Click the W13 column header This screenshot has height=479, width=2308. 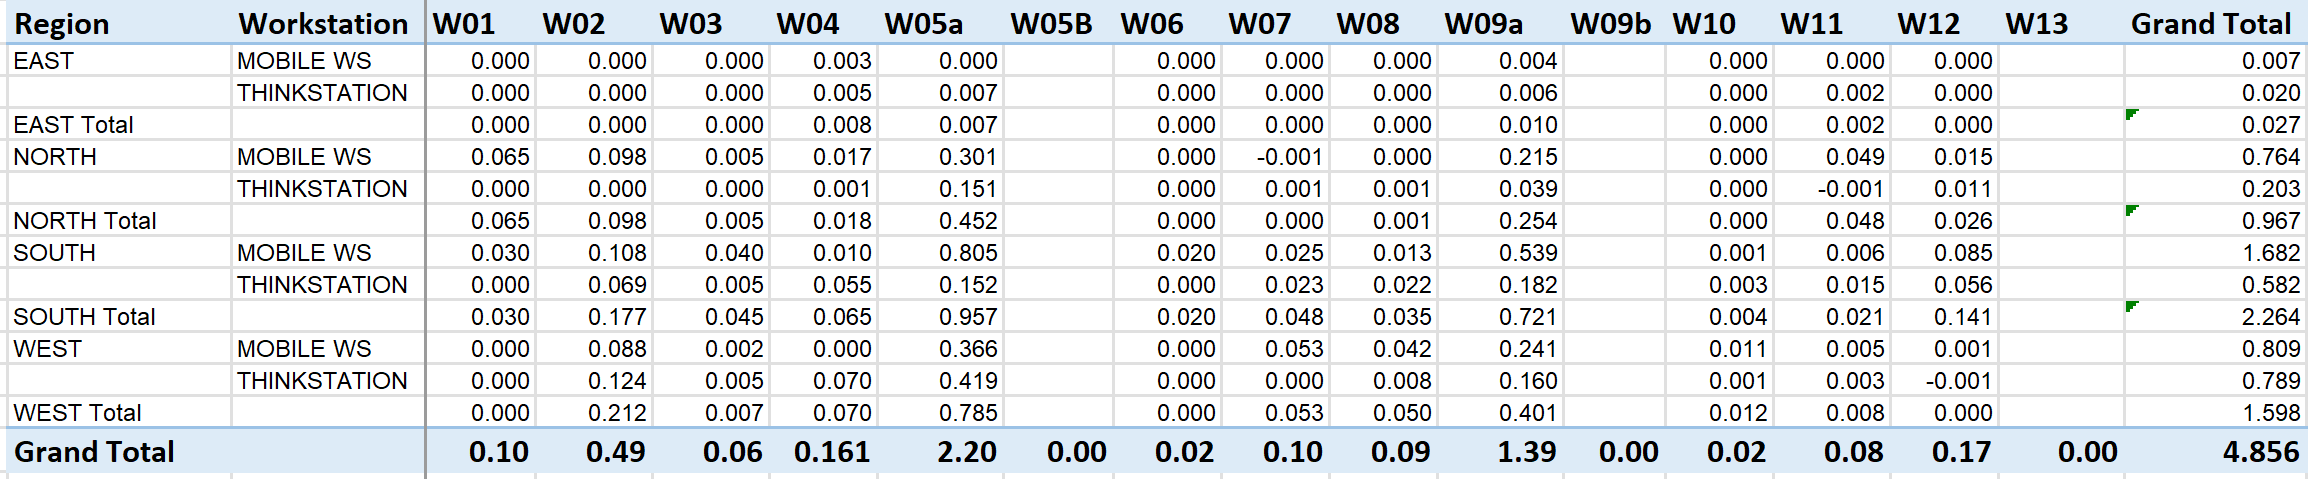[x=2036, y=24]
